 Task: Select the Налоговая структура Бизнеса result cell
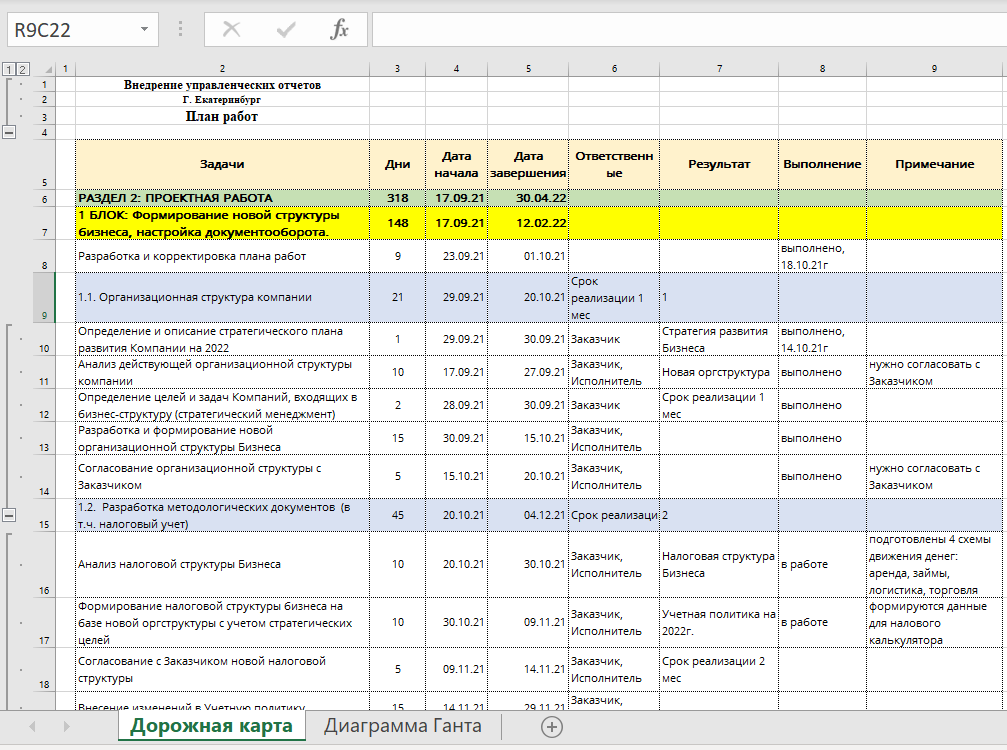click(719, 564)
